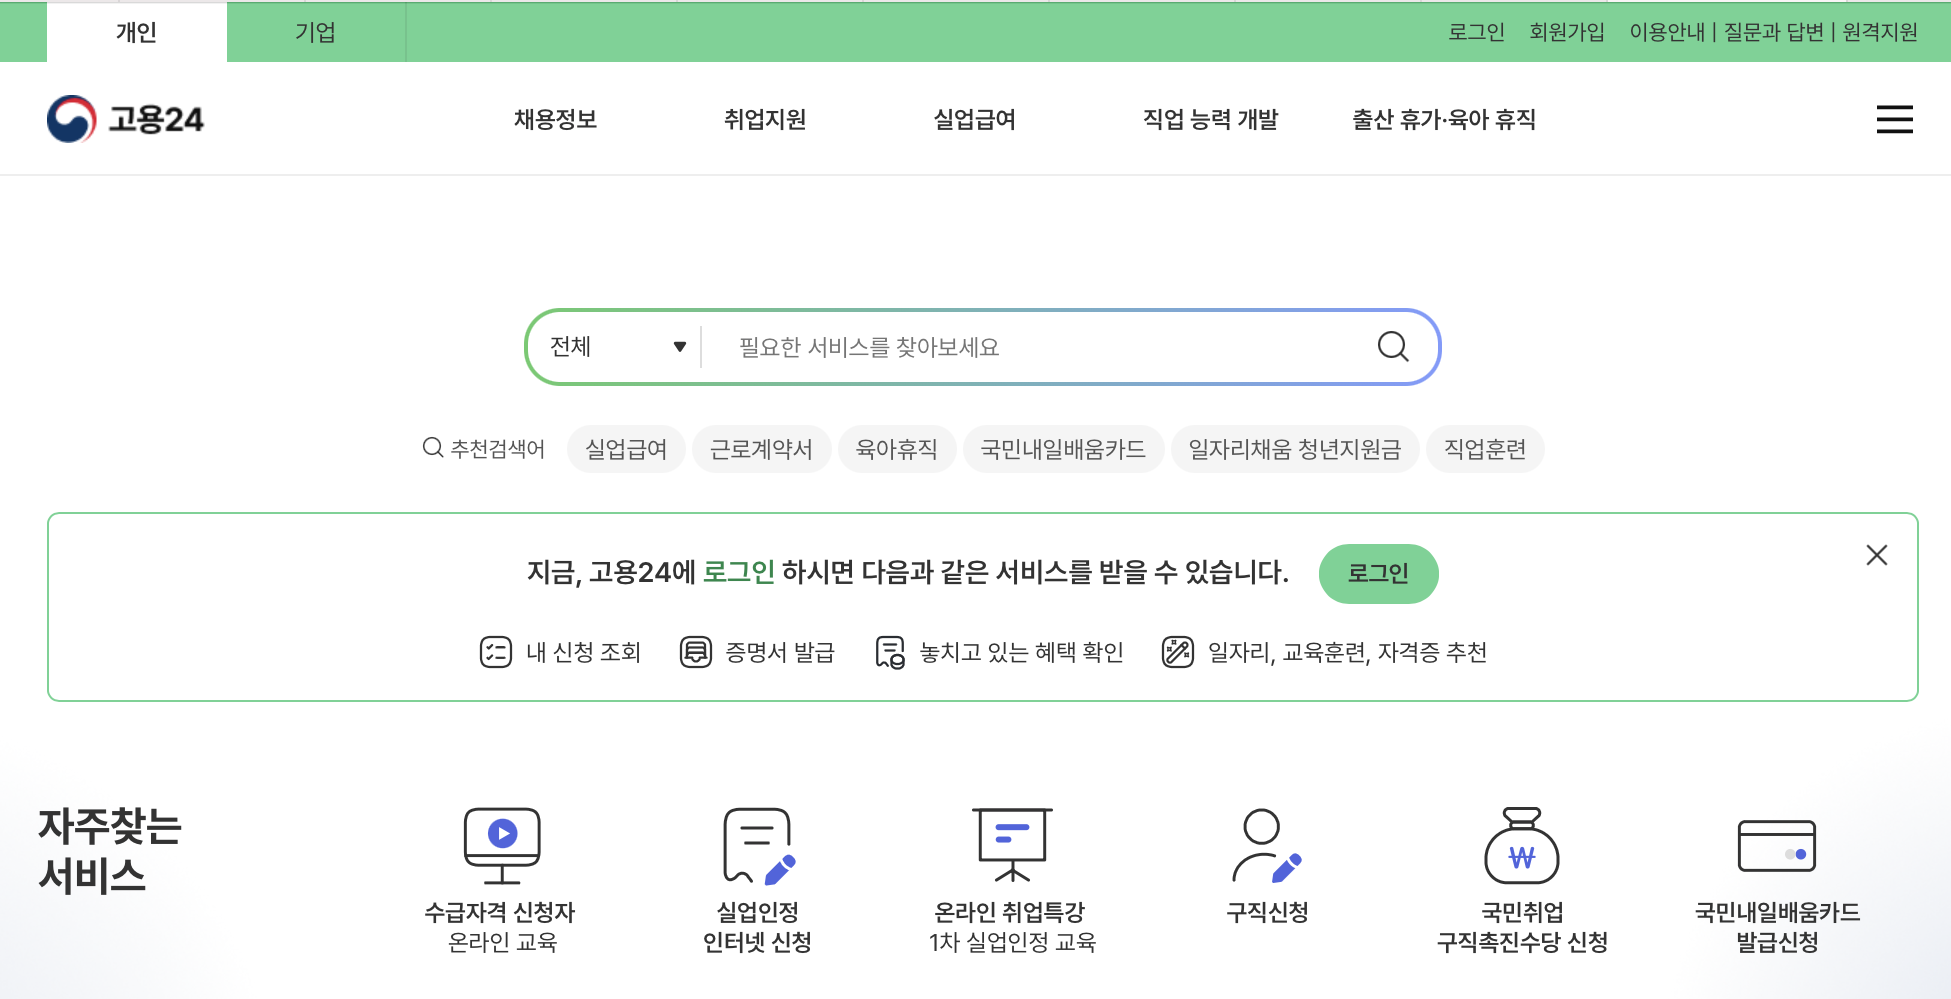Select the 일자리, 교육훈련, 자격증 추천 icon
Viewport: 1951px width, 999px height.
click(x=1177, y=652)
